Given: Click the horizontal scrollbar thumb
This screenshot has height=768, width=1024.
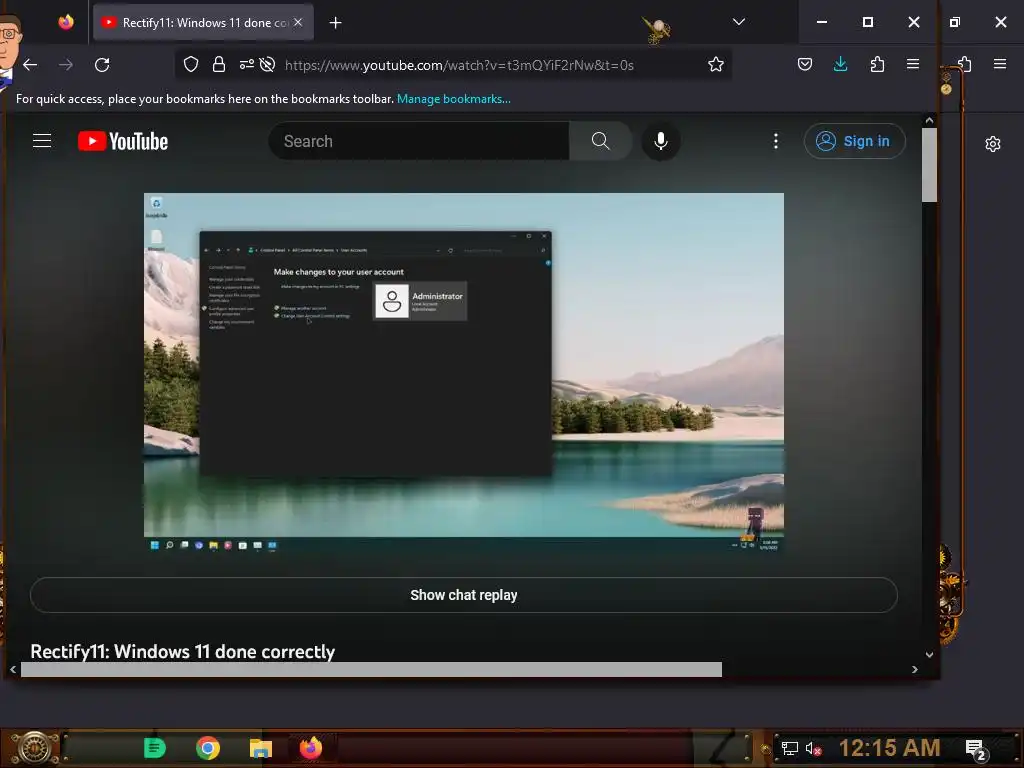Looking at the screenshot, I should tap(371, 669).
